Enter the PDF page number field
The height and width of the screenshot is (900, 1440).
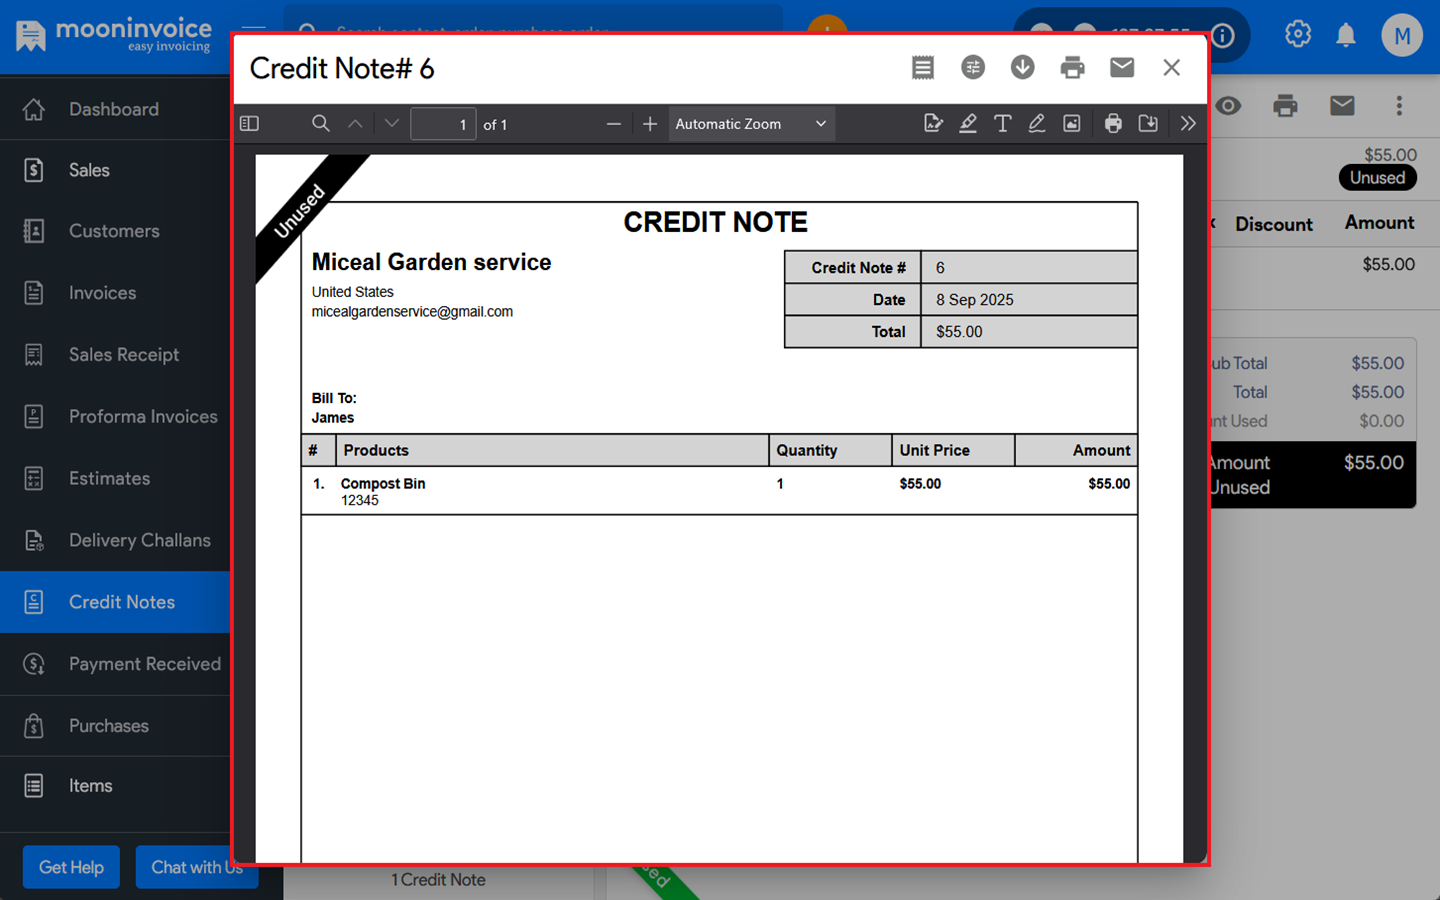pyautogui.click(x=443, y=124)
